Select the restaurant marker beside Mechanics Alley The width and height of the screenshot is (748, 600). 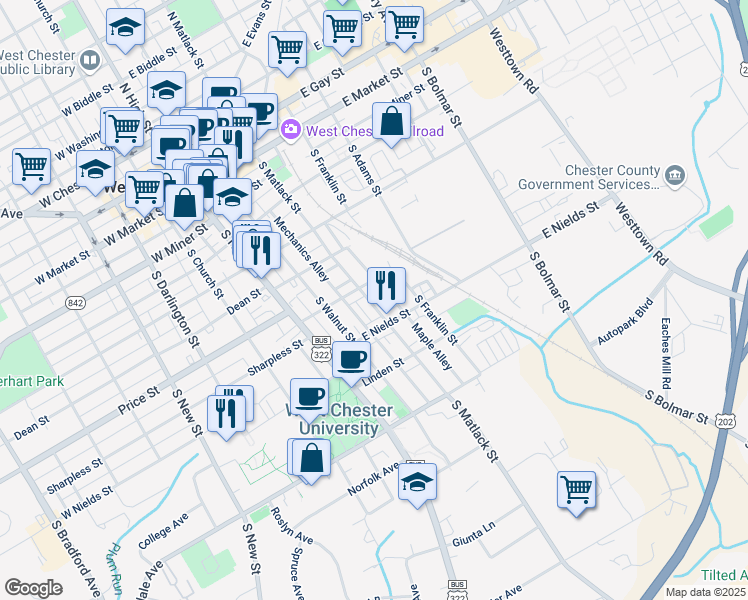(x=261, y=254)
